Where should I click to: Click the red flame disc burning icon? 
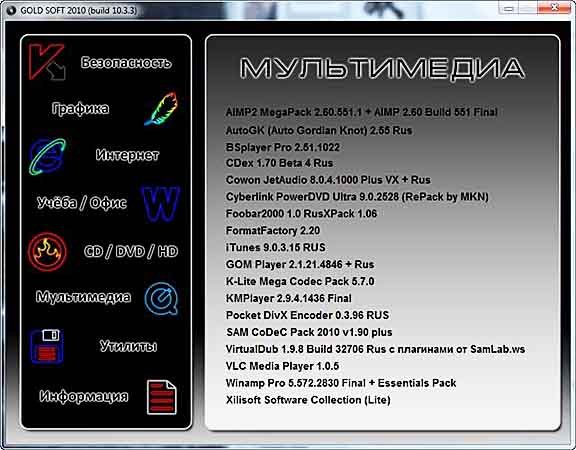(x=47, y=252)
